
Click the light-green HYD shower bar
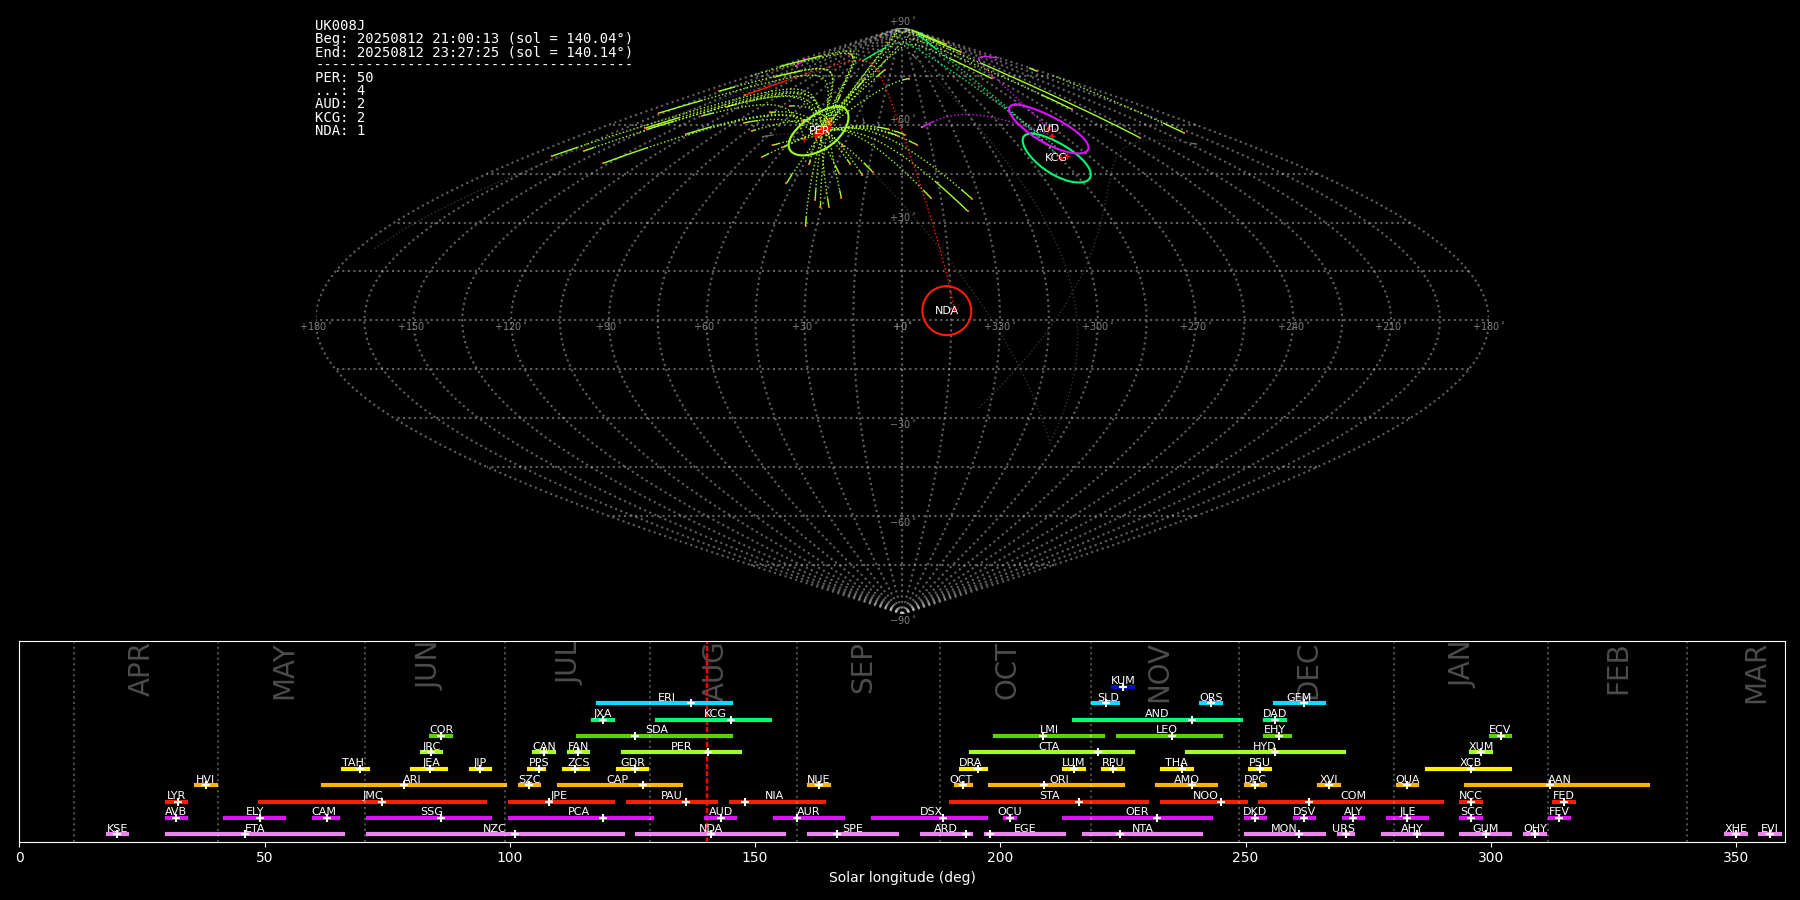[1265, 752]
